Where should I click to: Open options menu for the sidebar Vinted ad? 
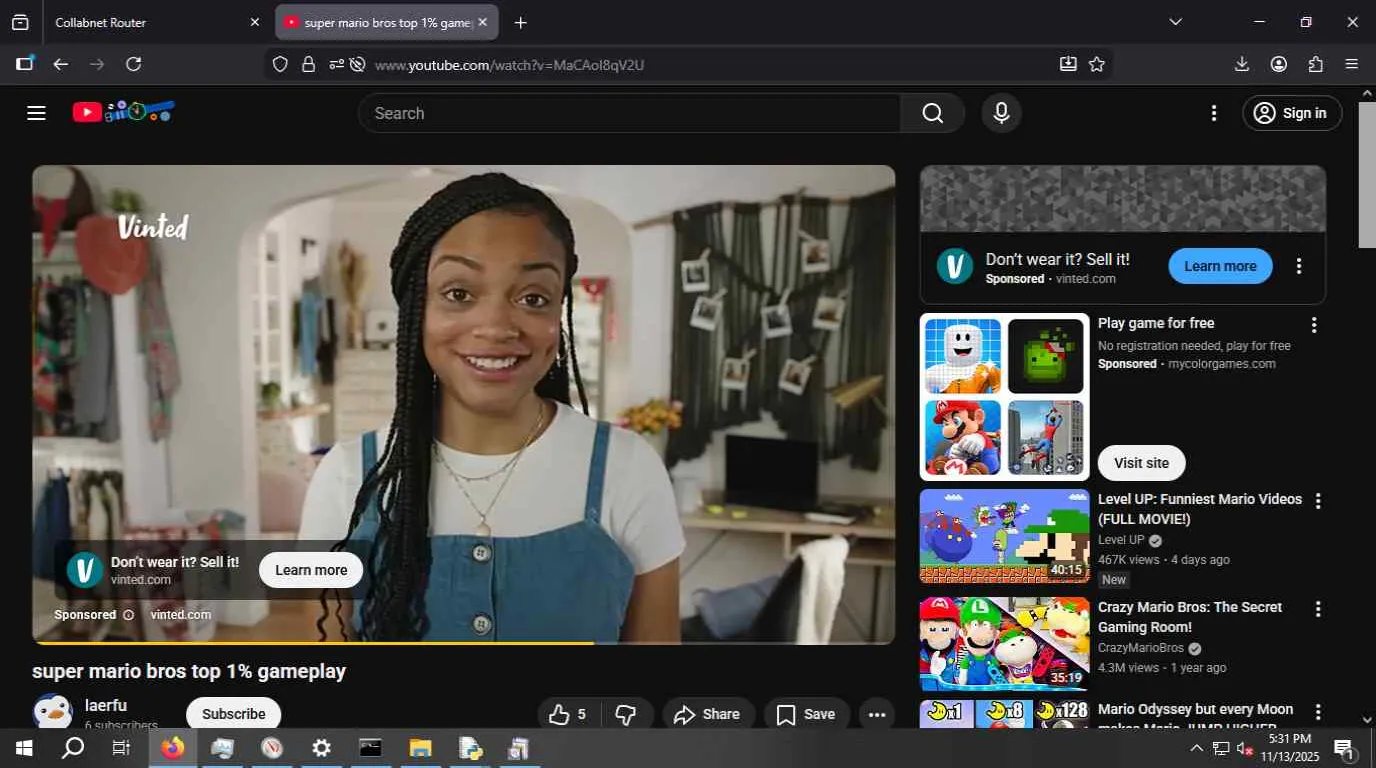(1299, 266)
